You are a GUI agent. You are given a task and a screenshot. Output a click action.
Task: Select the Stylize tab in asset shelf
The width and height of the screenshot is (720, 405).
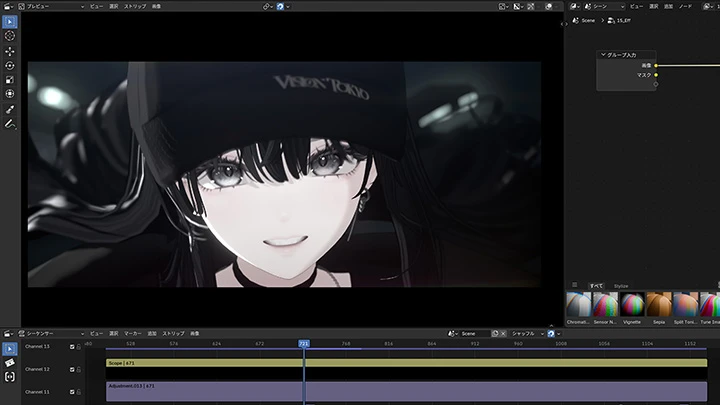click(x=621, y=286)
